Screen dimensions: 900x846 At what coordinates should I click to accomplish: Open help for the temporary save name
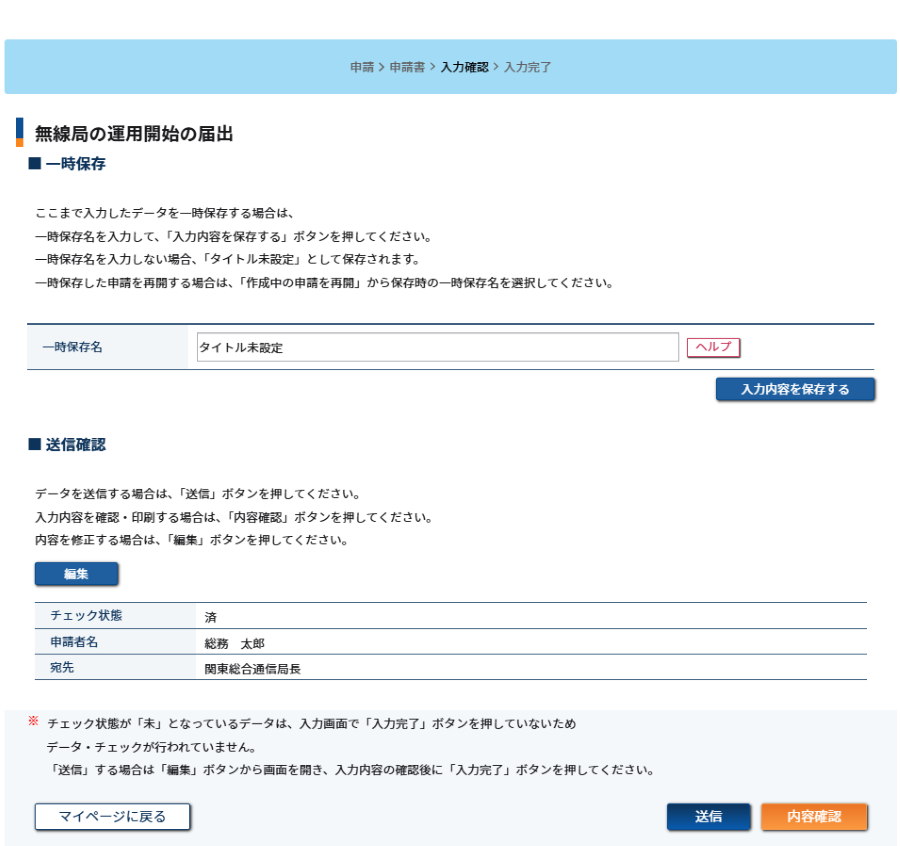(x=712, y=346)
